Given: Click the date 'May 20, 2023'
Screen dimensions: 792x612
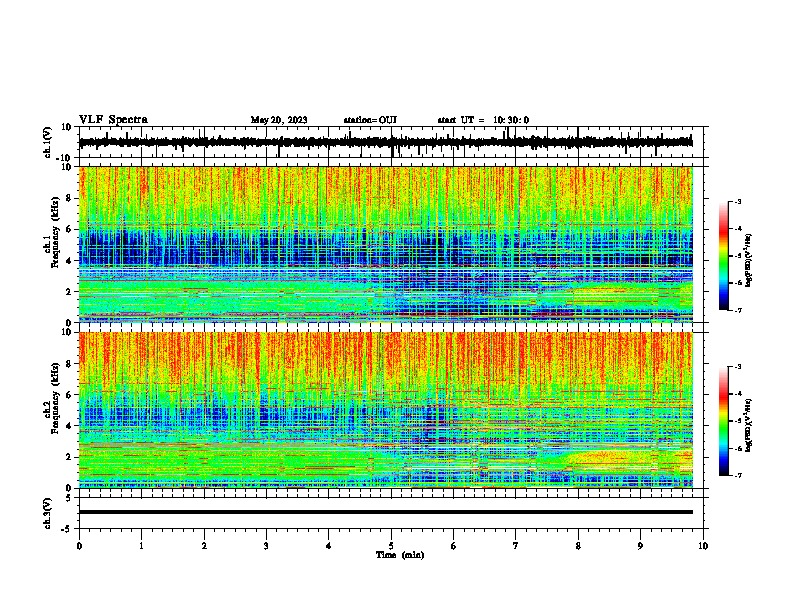Looking at the screenshot, I should click(279, 120).
